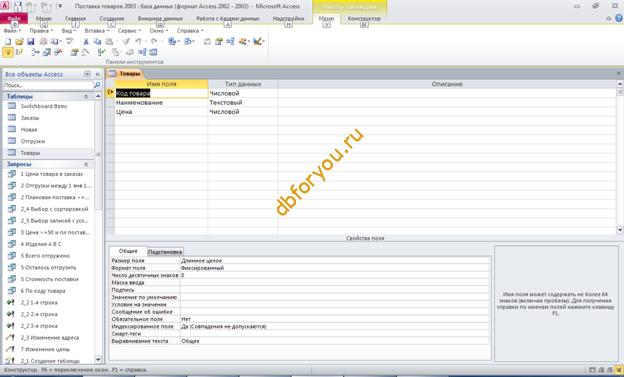This screenshot has height=377, width=624.
Task: Click the Save diskette icon in toolbar
Action: [x=31, y=41]
